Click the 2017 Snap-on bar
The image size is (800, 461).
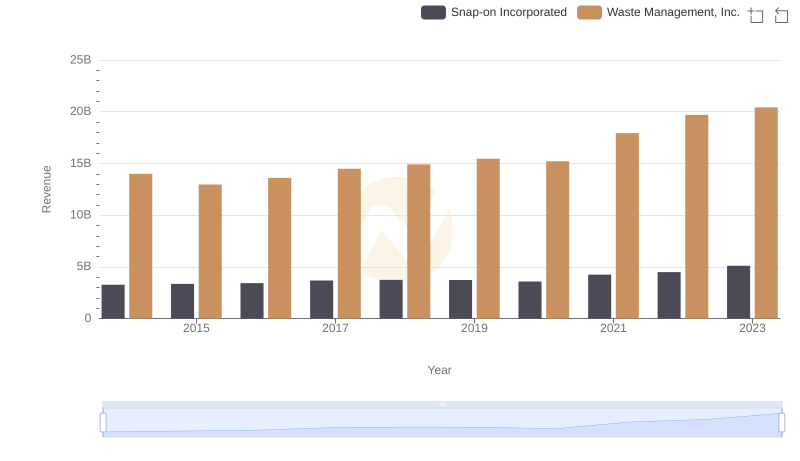coord(321,299)
